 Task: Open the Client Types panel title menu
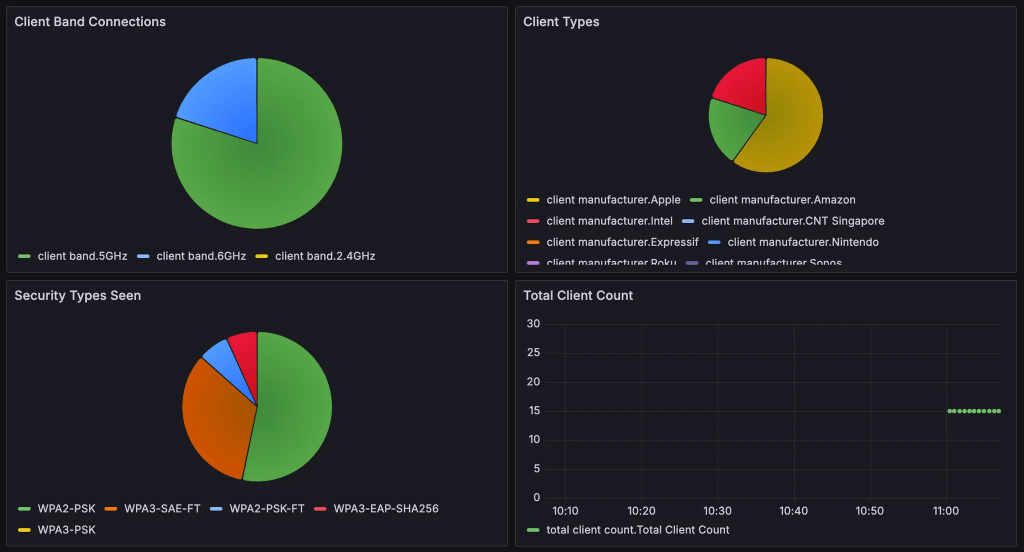(561, 22)
